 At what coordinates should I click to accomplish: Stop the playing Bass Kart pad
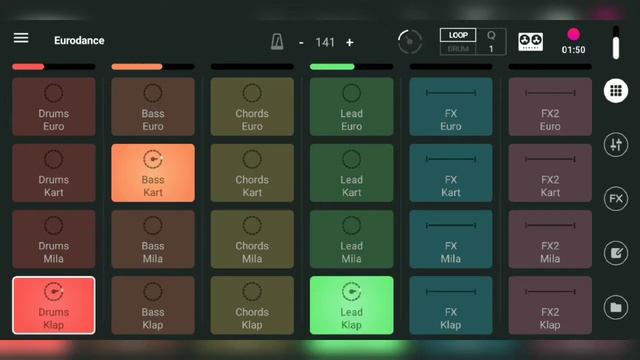[x=153, y=173]
